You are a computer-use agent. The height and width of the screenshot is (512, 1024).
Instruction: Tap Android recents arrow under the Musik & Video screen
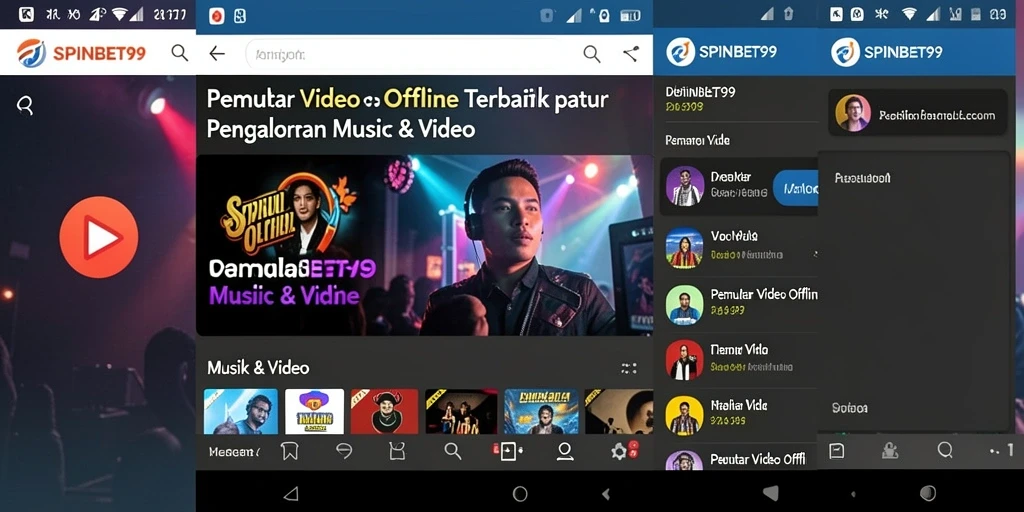point(607,494)
